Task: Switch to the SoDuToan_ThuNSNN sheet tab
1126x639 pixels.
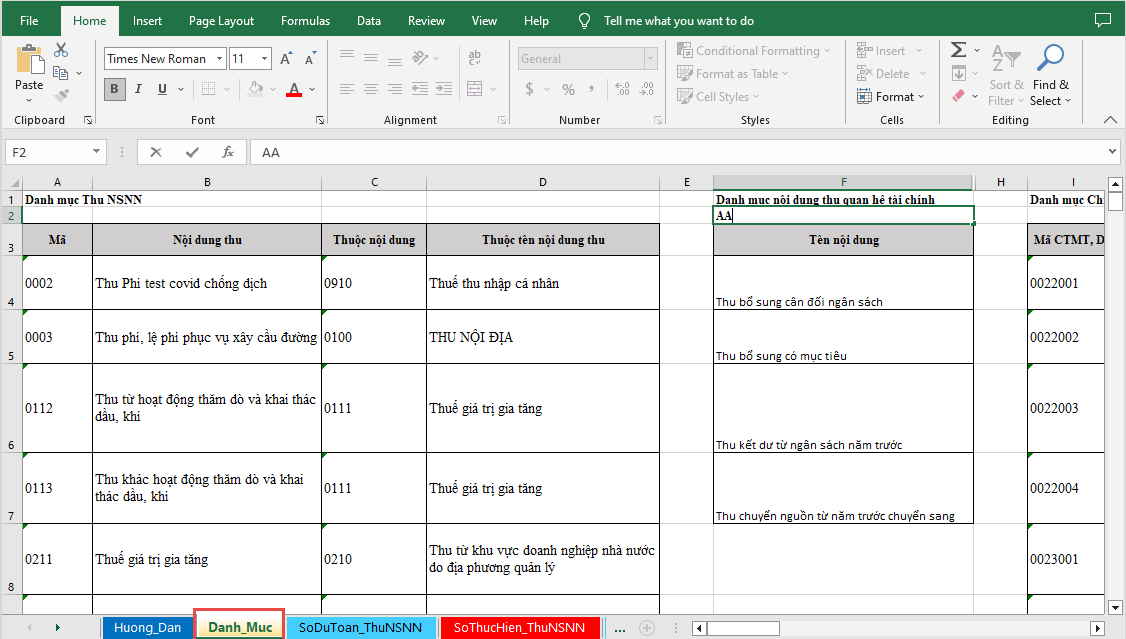Action: [x=360, y=628]
